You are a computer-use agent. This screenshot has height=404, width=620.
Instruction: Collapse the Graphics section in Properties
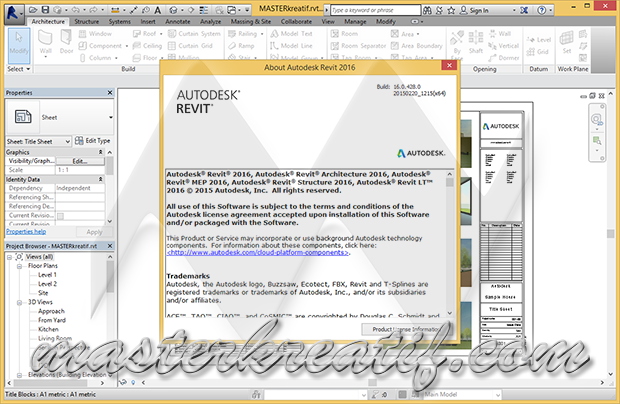(x=100, y=152)
